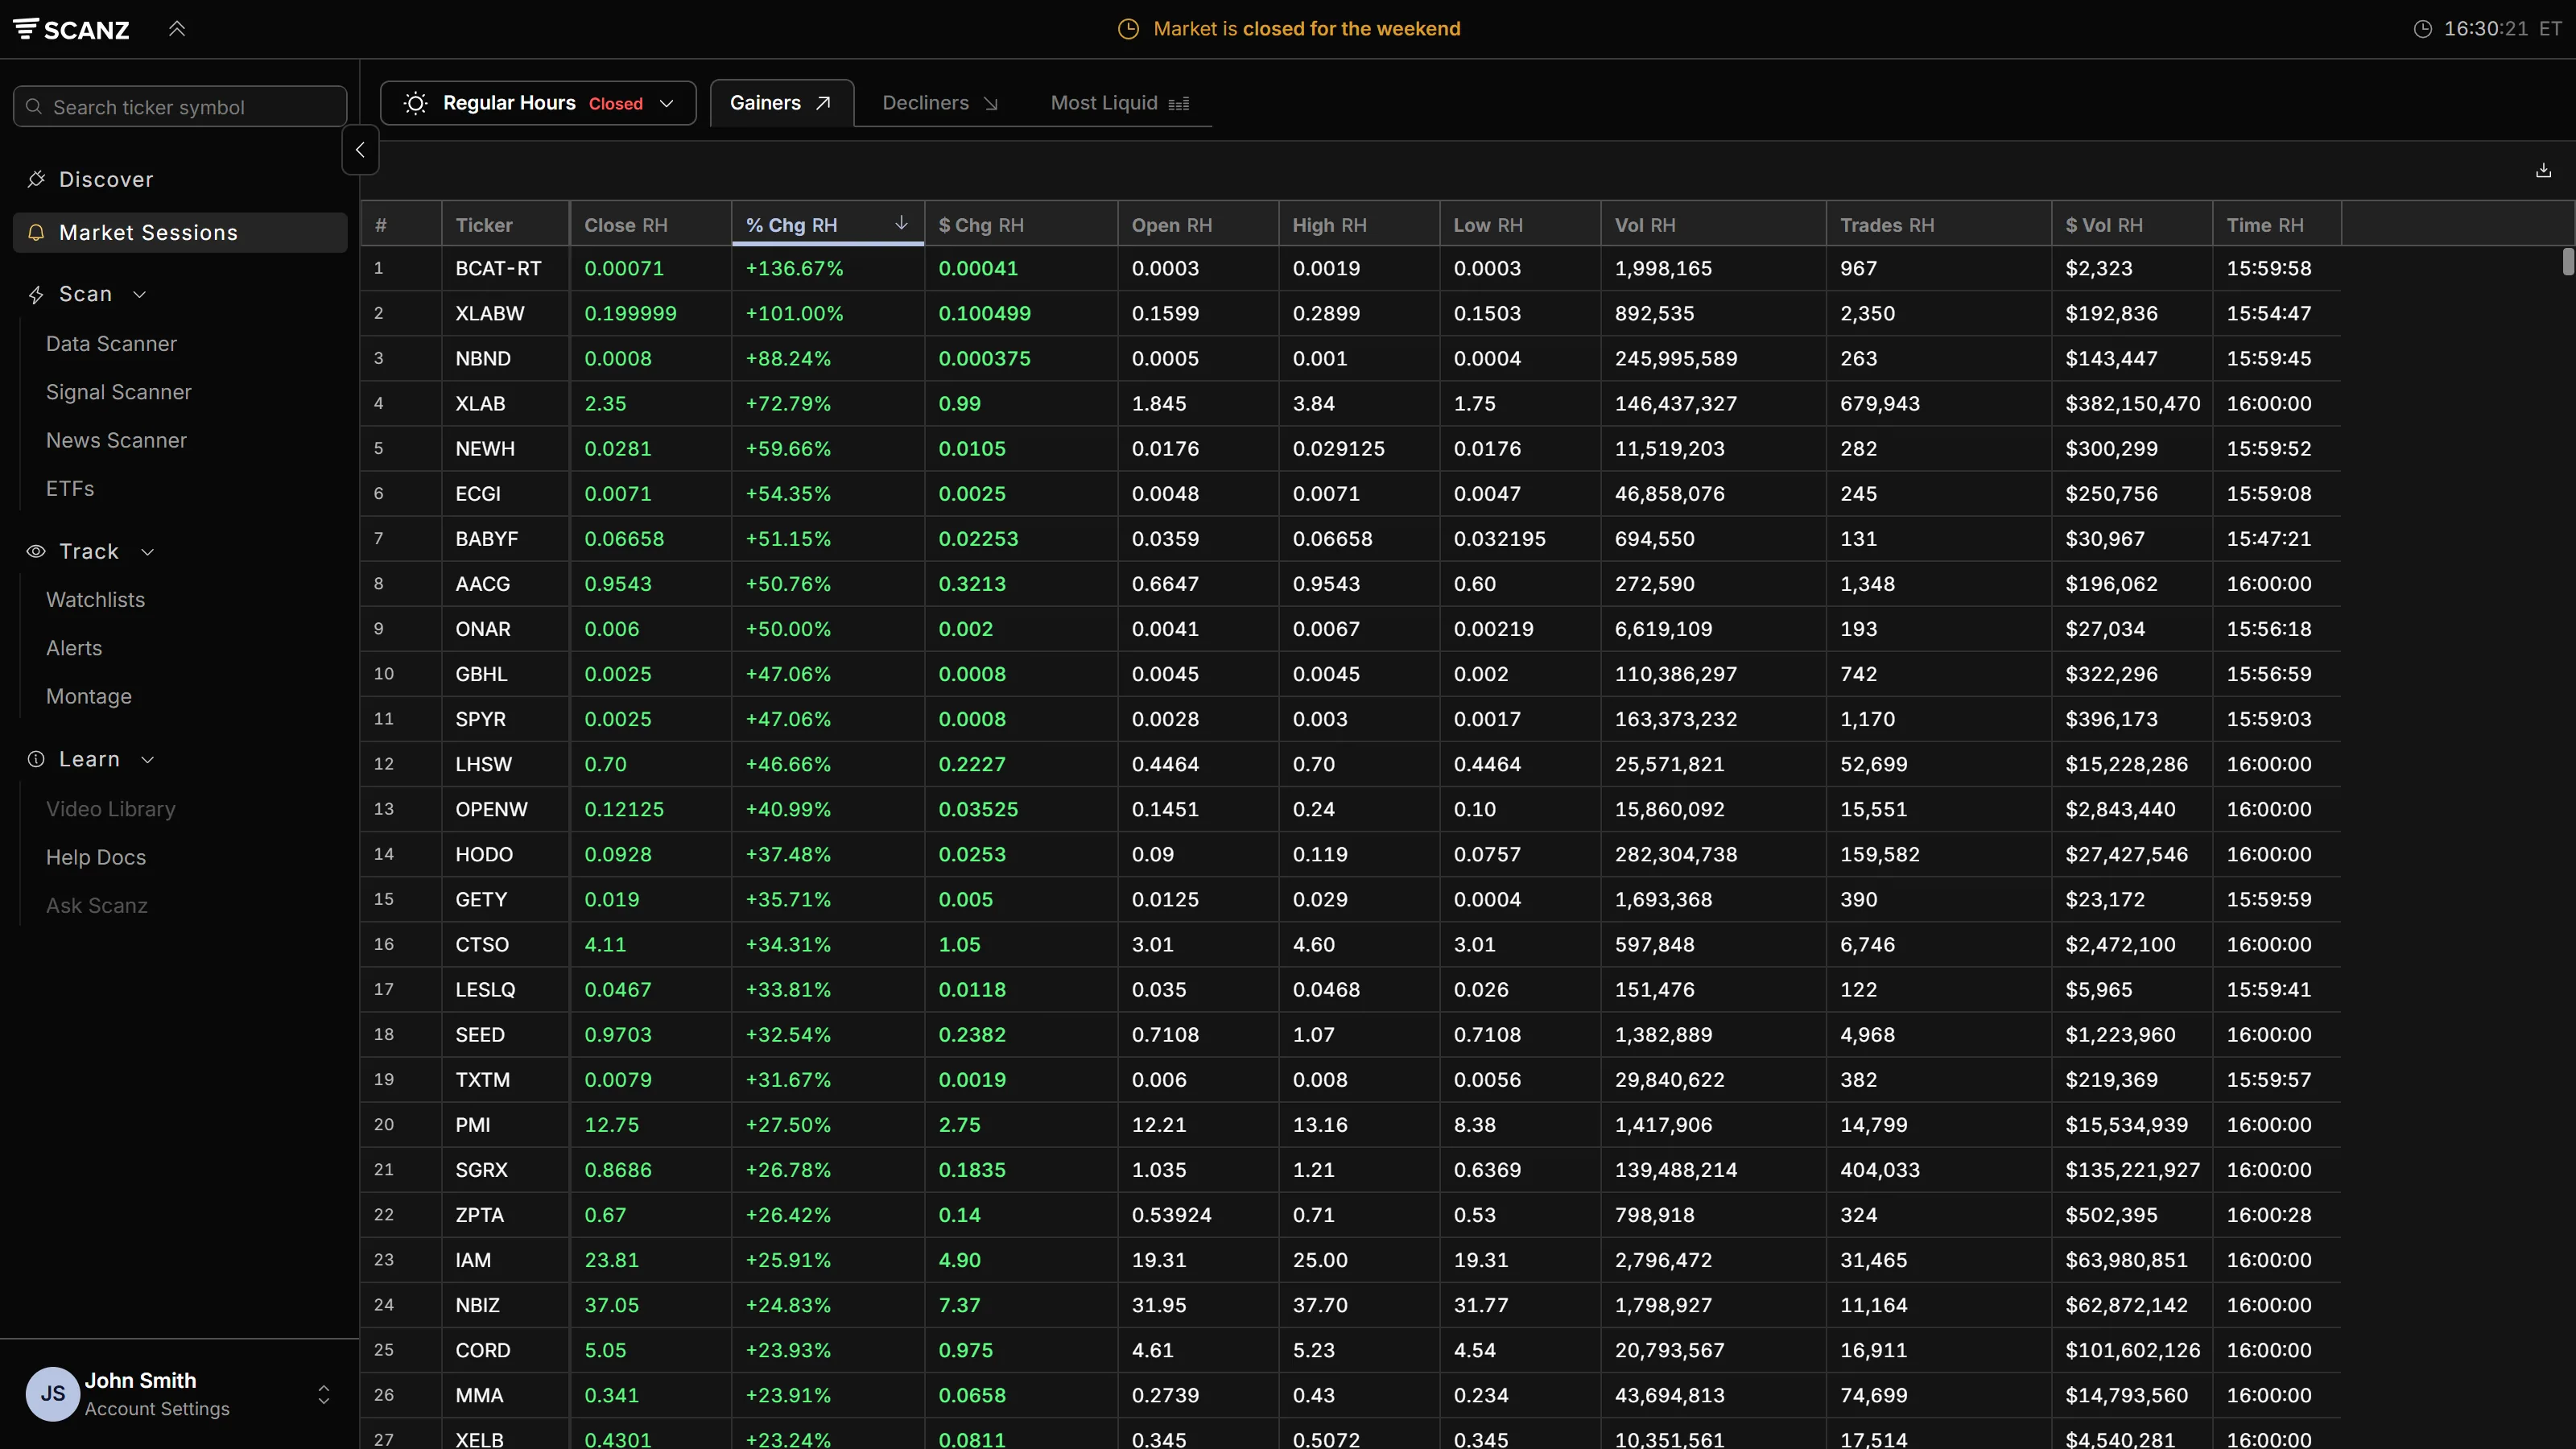Screen dimensions: 2576x1449
Task: Download table data with the export icon
Action: [2543, 171]
